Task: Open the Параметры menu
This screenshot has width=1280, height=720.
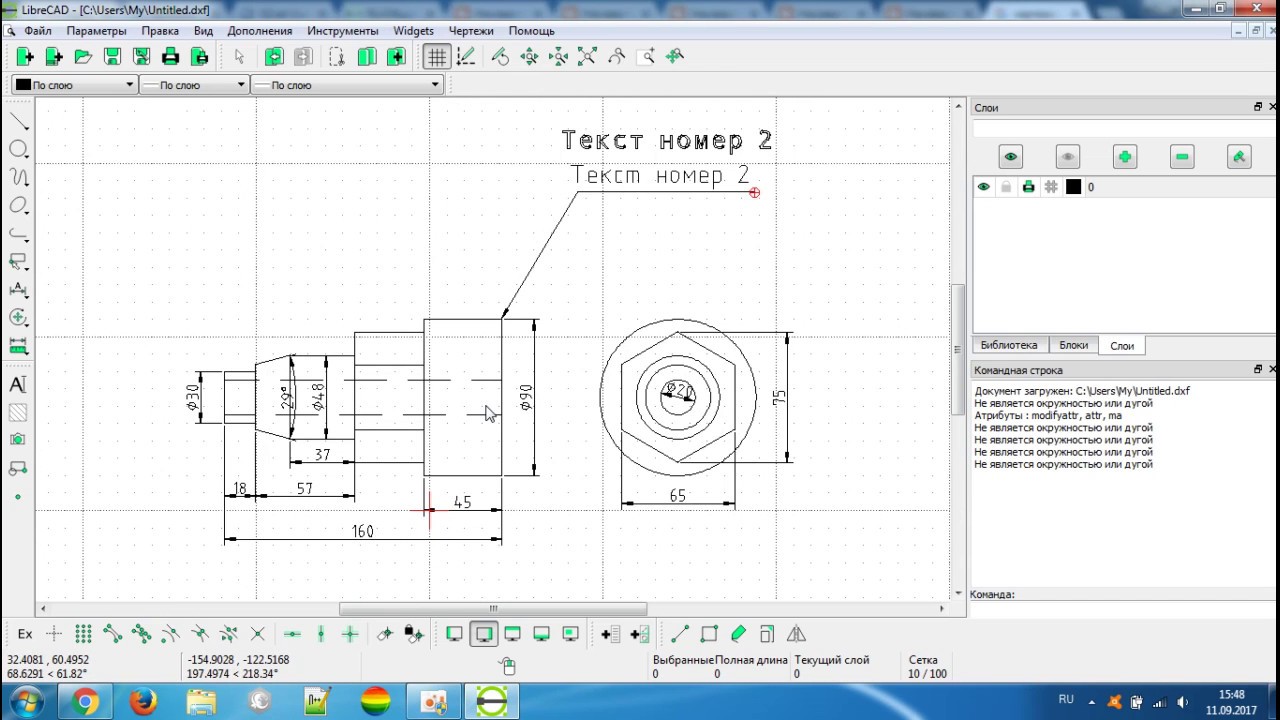Action: pos(97,31)
